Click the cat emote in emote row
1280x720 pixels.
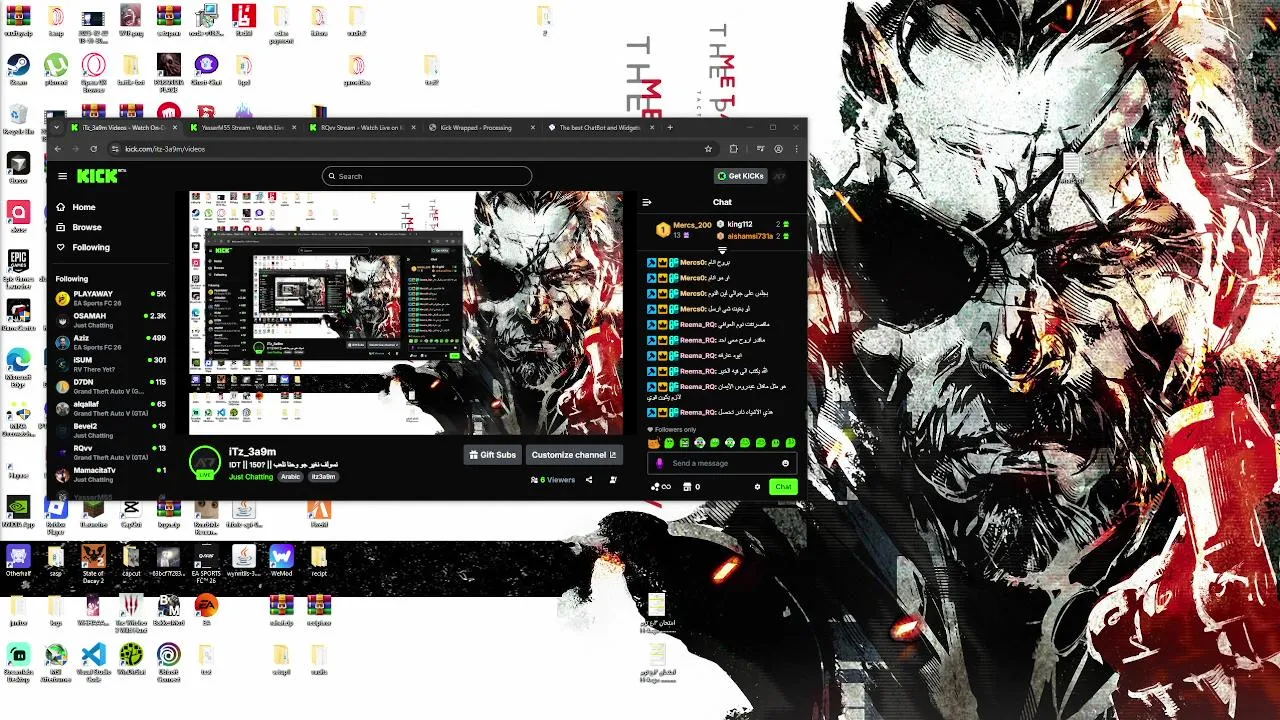(654, 443)
